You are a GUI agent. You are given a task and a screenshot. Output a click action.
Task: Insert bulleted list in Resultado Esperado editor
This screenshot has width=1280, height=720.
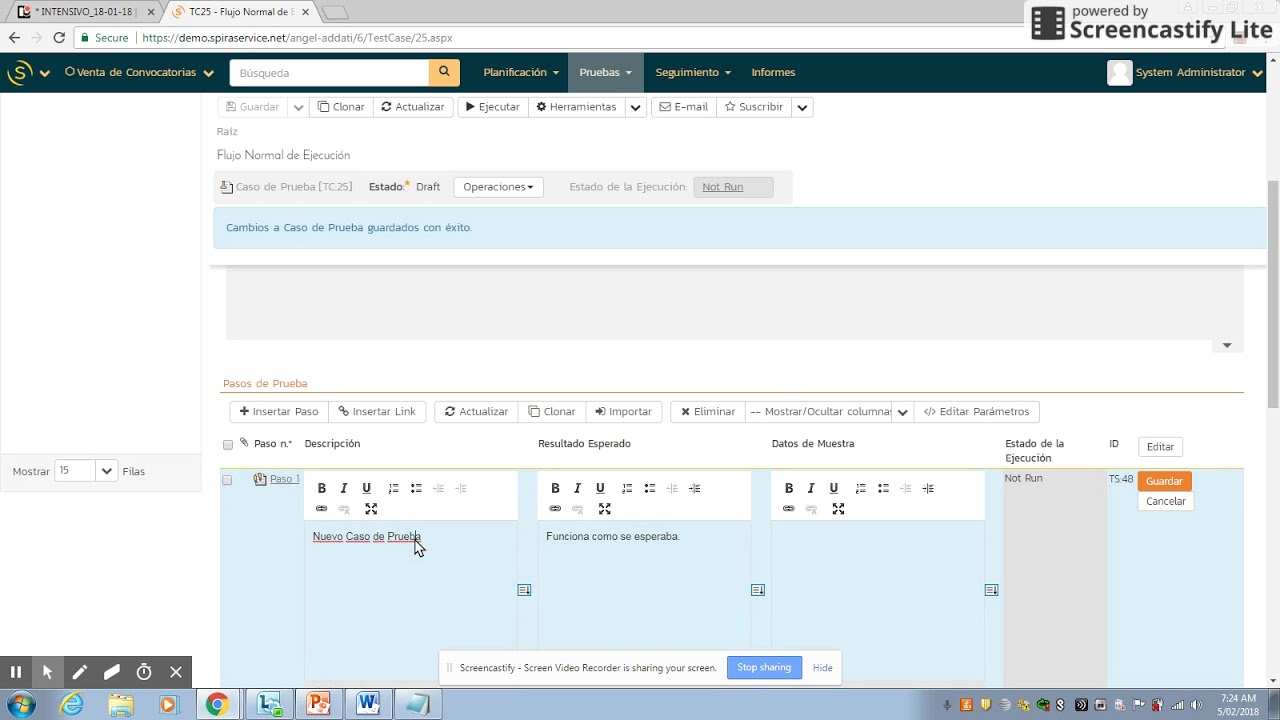pos(650,488)
